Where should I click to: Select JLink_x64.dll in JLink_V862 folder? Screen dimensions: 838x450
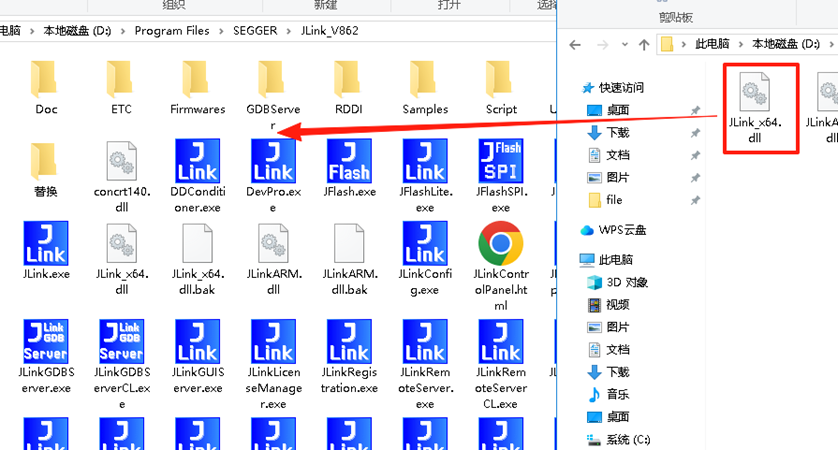click(x=121, y=243)
